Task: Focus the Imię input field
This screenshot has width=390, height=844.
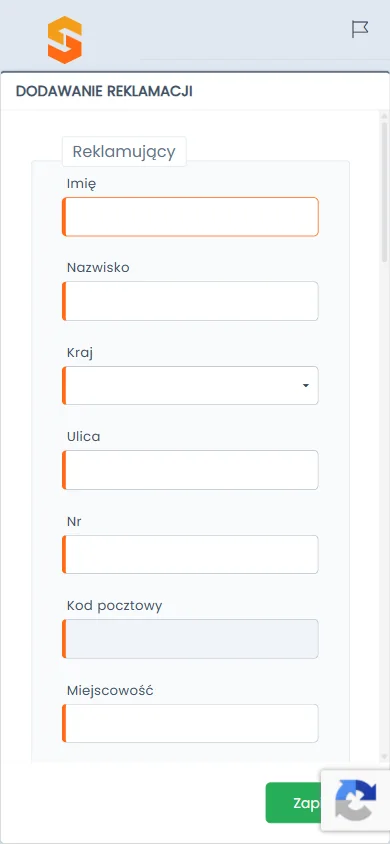Action: coord(190,216)
